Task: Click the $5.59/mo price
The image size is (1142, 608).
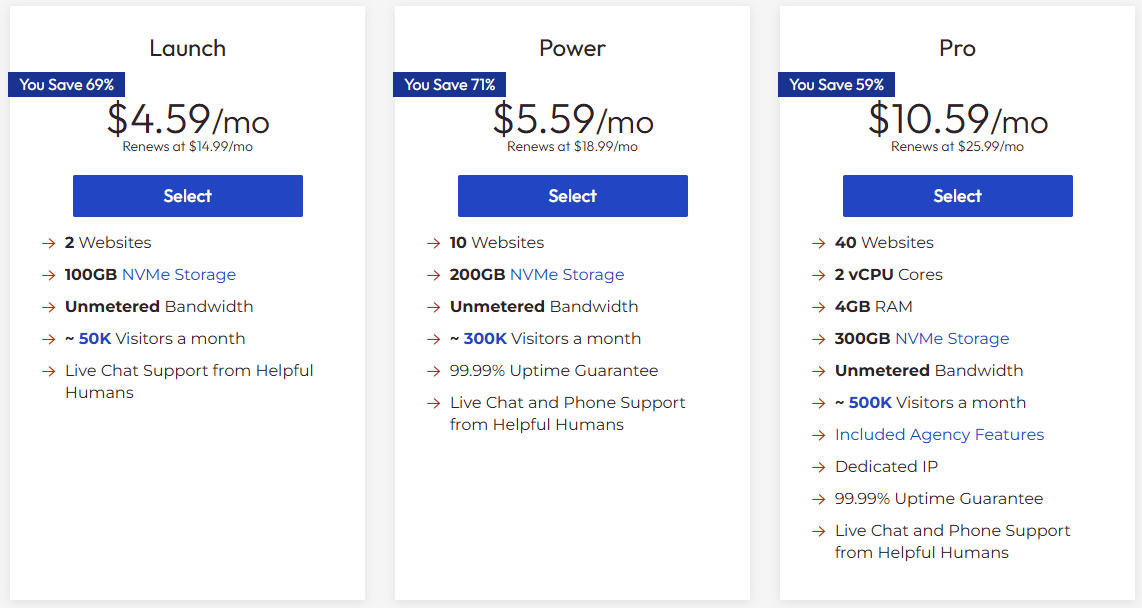Action: 573,119
